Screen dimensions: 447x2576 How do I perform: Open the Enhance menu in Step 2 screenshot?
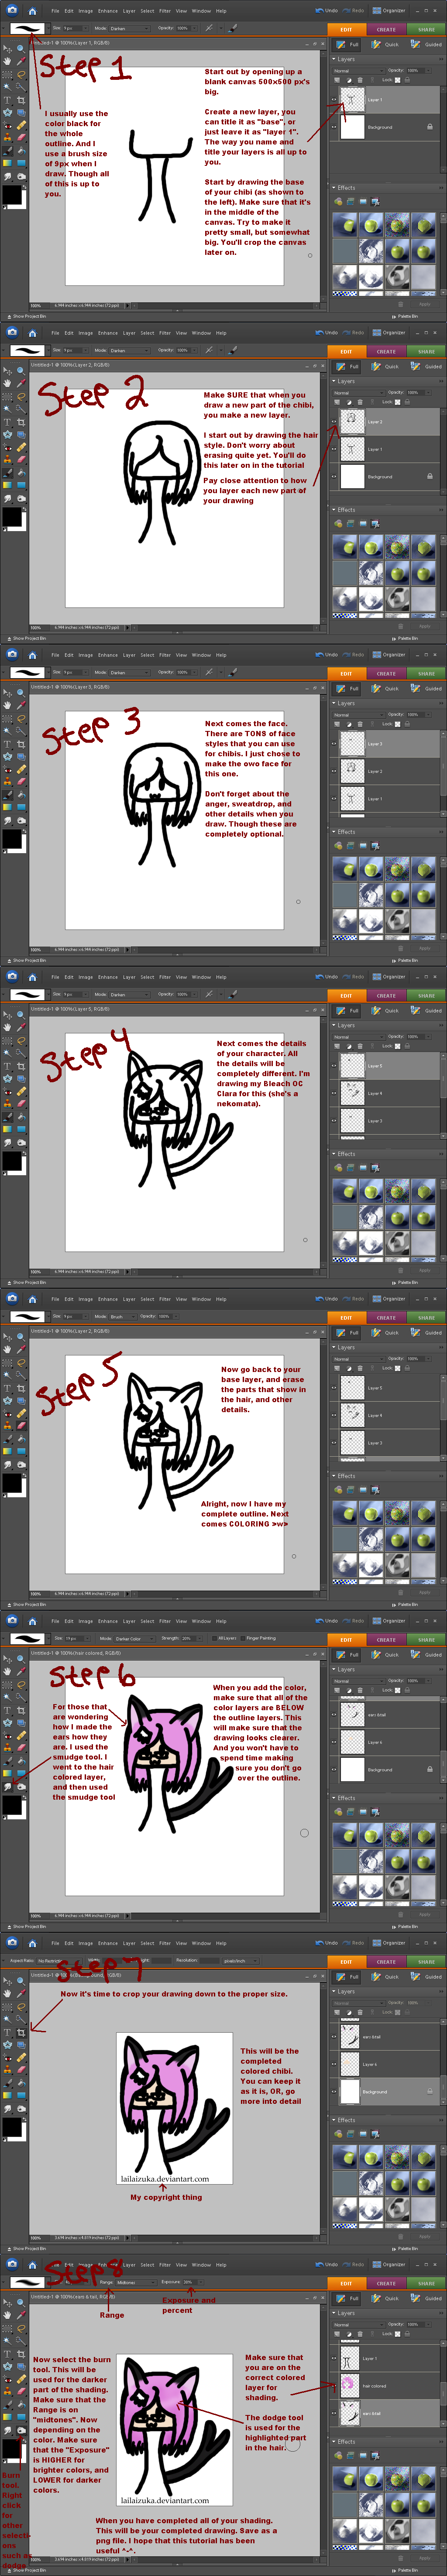(107, 333)
